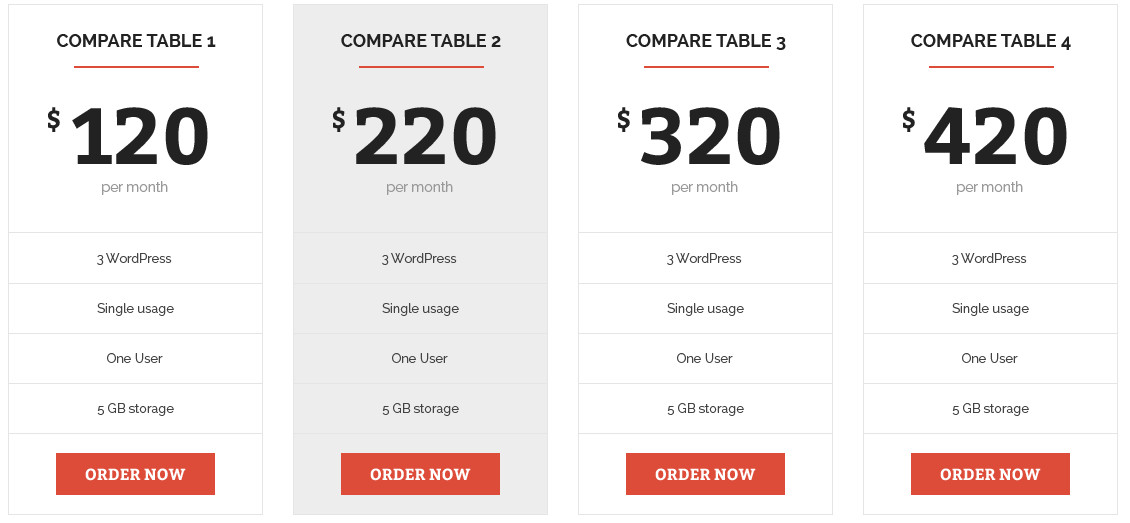Choose Order Now under Compare Table 3
Image resolution: width=1130 pixels, height=523 pixels.
coord(705,474)
